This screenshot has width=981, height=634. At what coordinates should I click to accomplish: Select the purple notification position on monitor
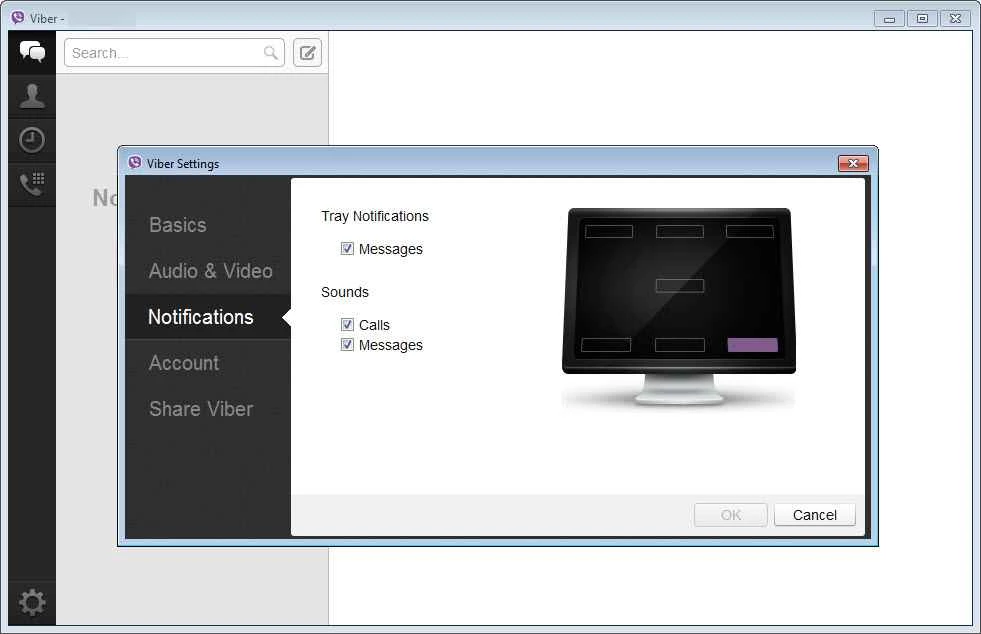pyautogui.click(x=752, y=345)
